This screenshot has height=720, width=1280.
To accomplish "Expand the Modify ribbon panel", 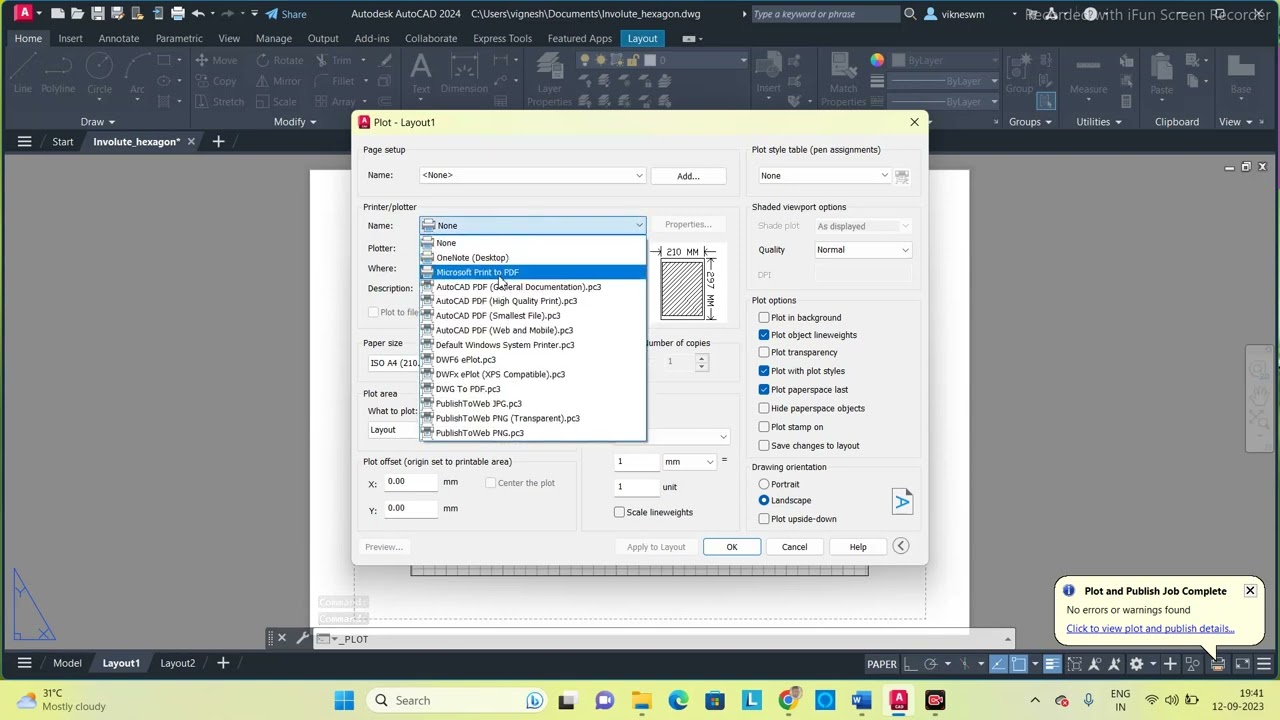I will (x=295, y=122).
